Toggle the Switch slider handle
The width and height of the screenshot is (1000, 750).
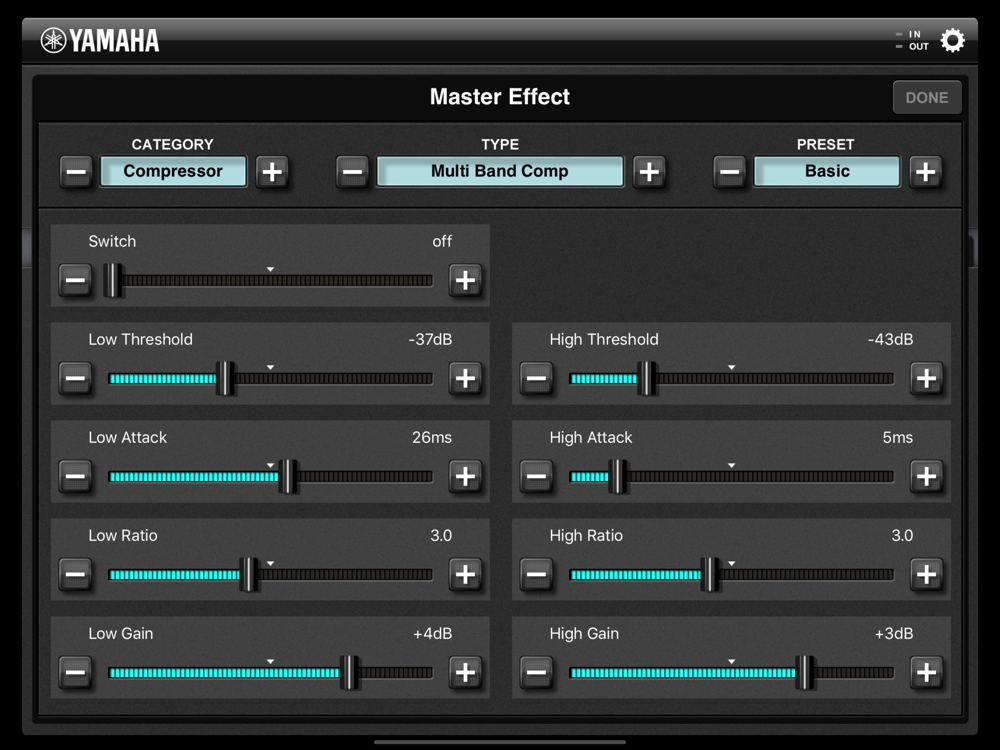pos(113,280)
